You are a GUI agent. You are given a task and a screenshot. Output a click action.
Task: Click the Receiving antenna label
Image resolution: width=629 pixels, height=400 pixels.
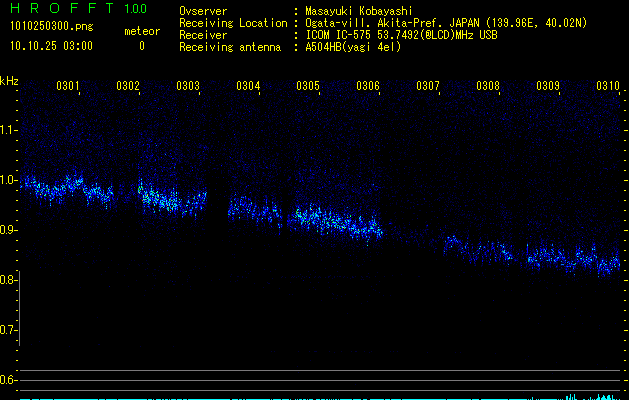pyautogui.click(x=230, y=47)
